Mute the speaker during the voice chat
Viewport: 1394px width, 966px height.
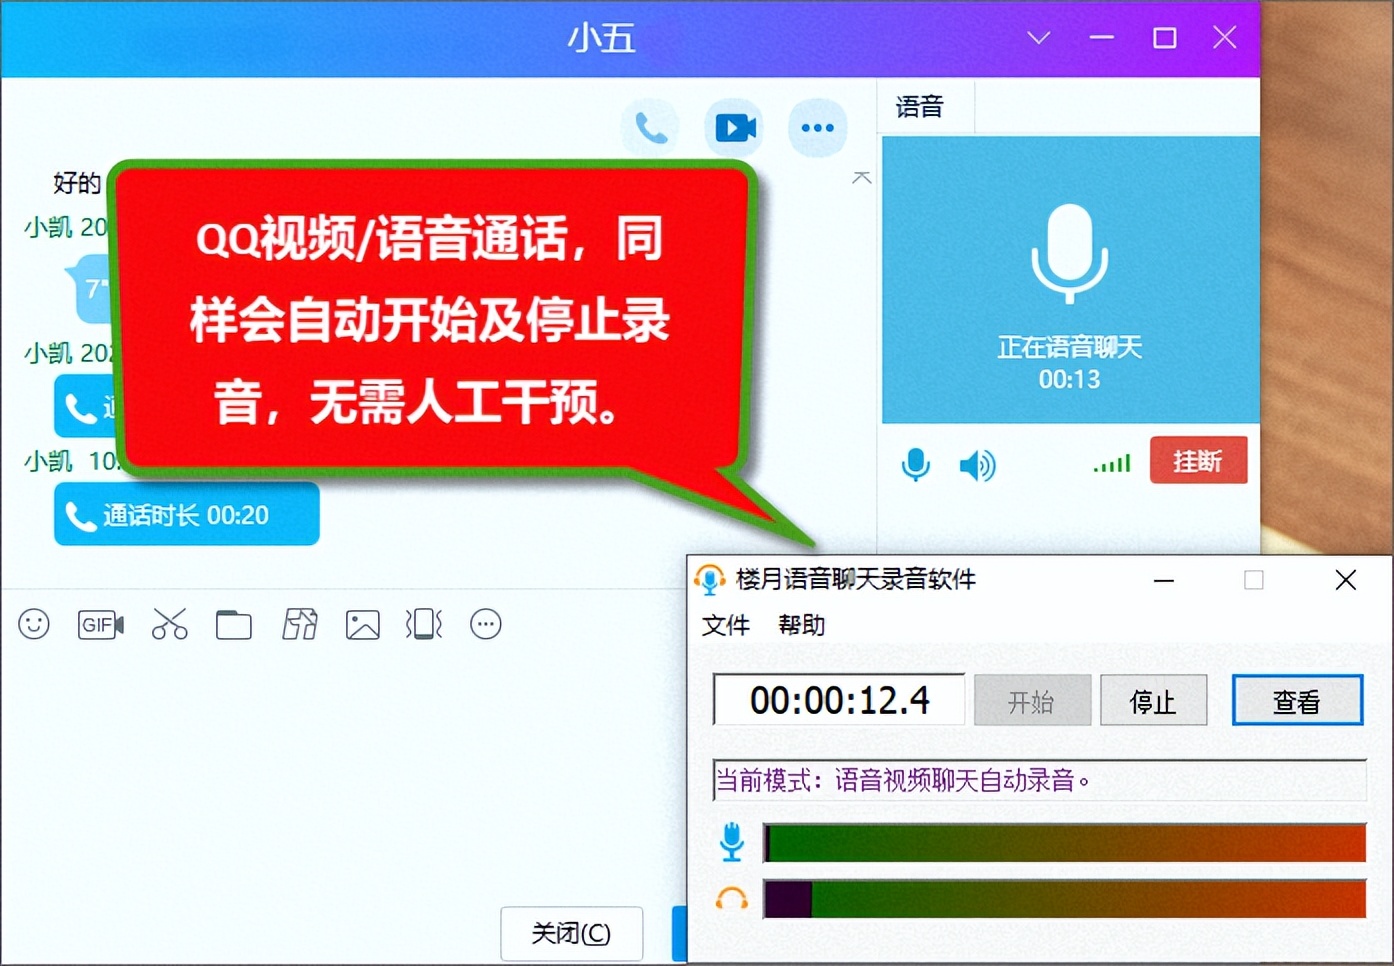pyautogui.click(x=977, y=464)
